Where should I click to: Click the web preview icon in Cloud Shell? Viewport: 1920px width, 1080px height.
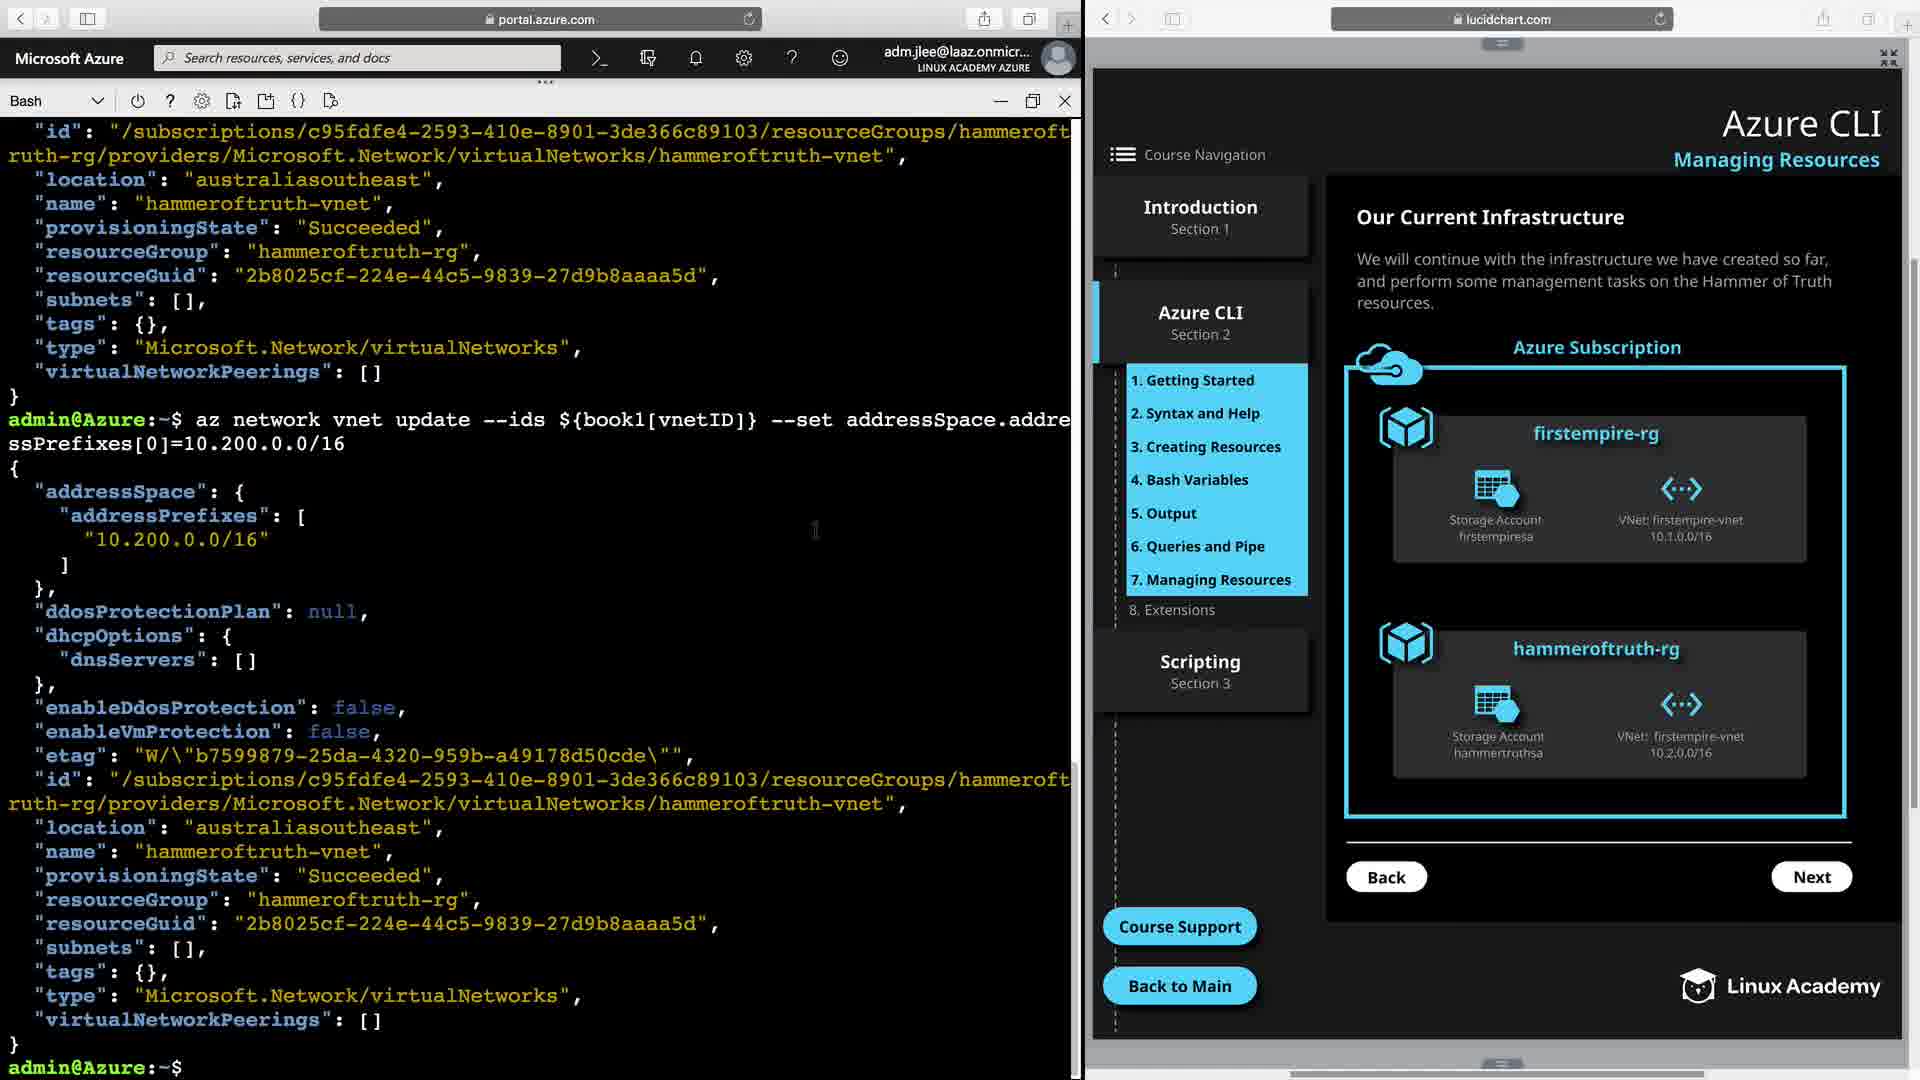pyautogui.click(x=331, y=101)
